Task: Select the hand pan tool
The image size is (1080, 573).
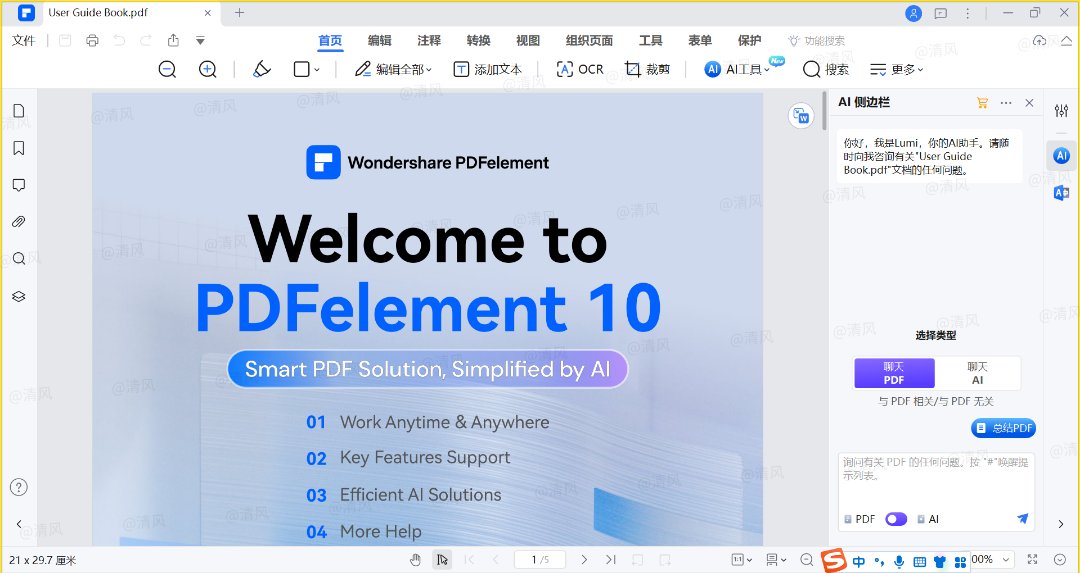Action: (x=415, y=560)
